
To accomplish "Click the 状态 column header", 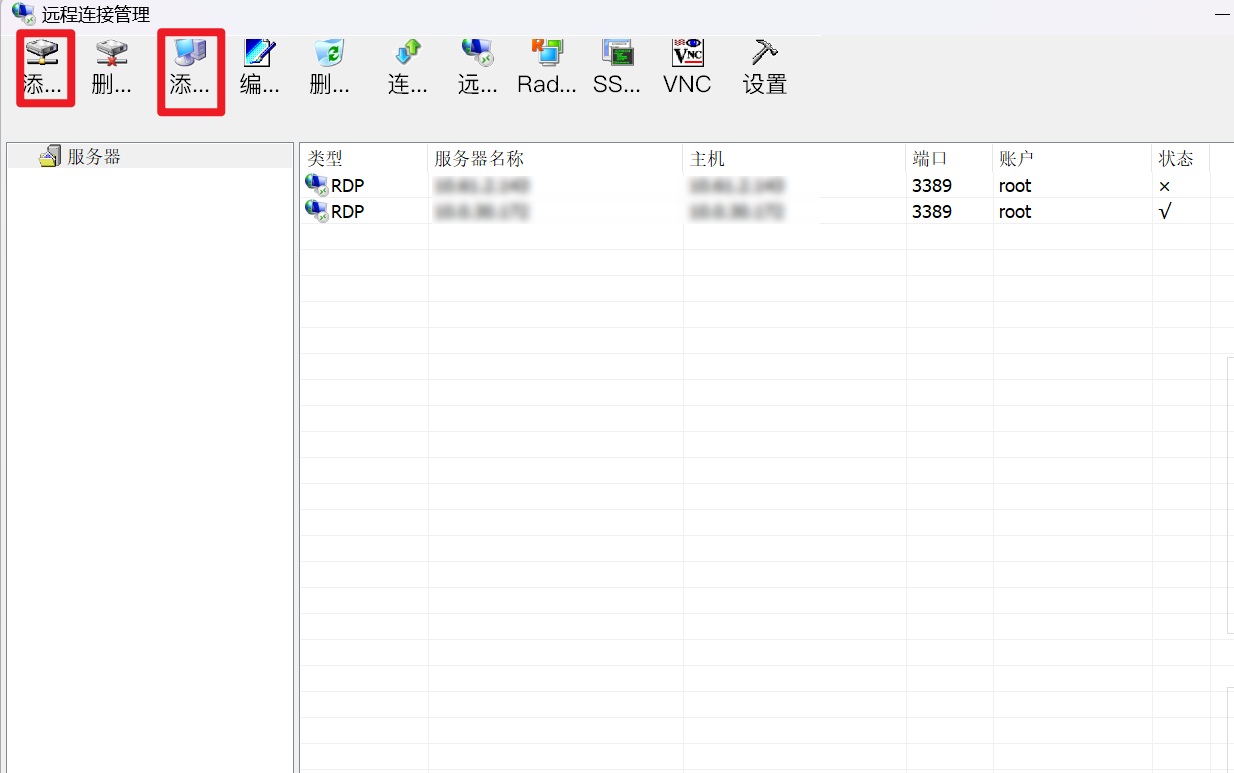I will 1176,159.
